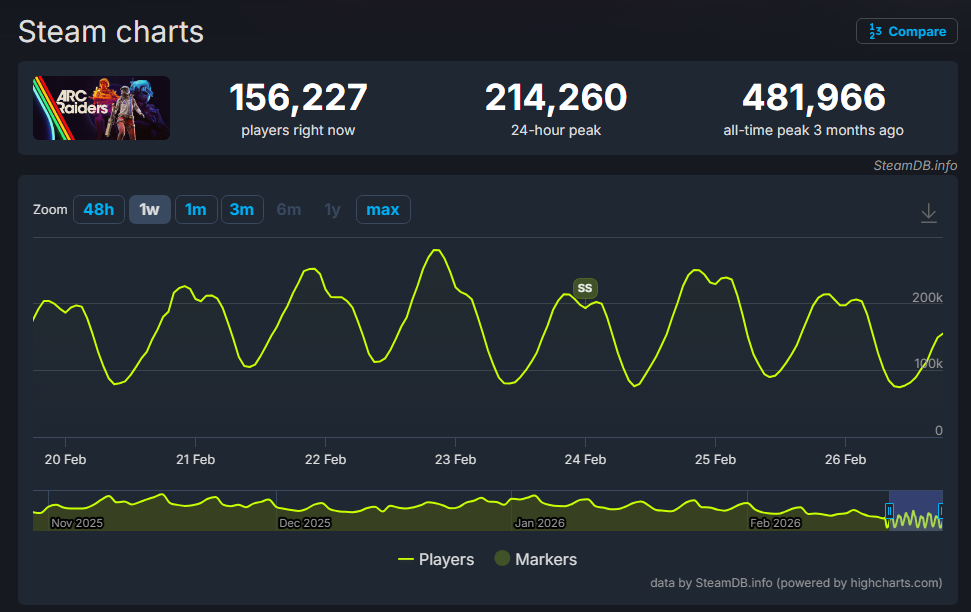Open the SteamDB.info credit link

pos(915,165)
